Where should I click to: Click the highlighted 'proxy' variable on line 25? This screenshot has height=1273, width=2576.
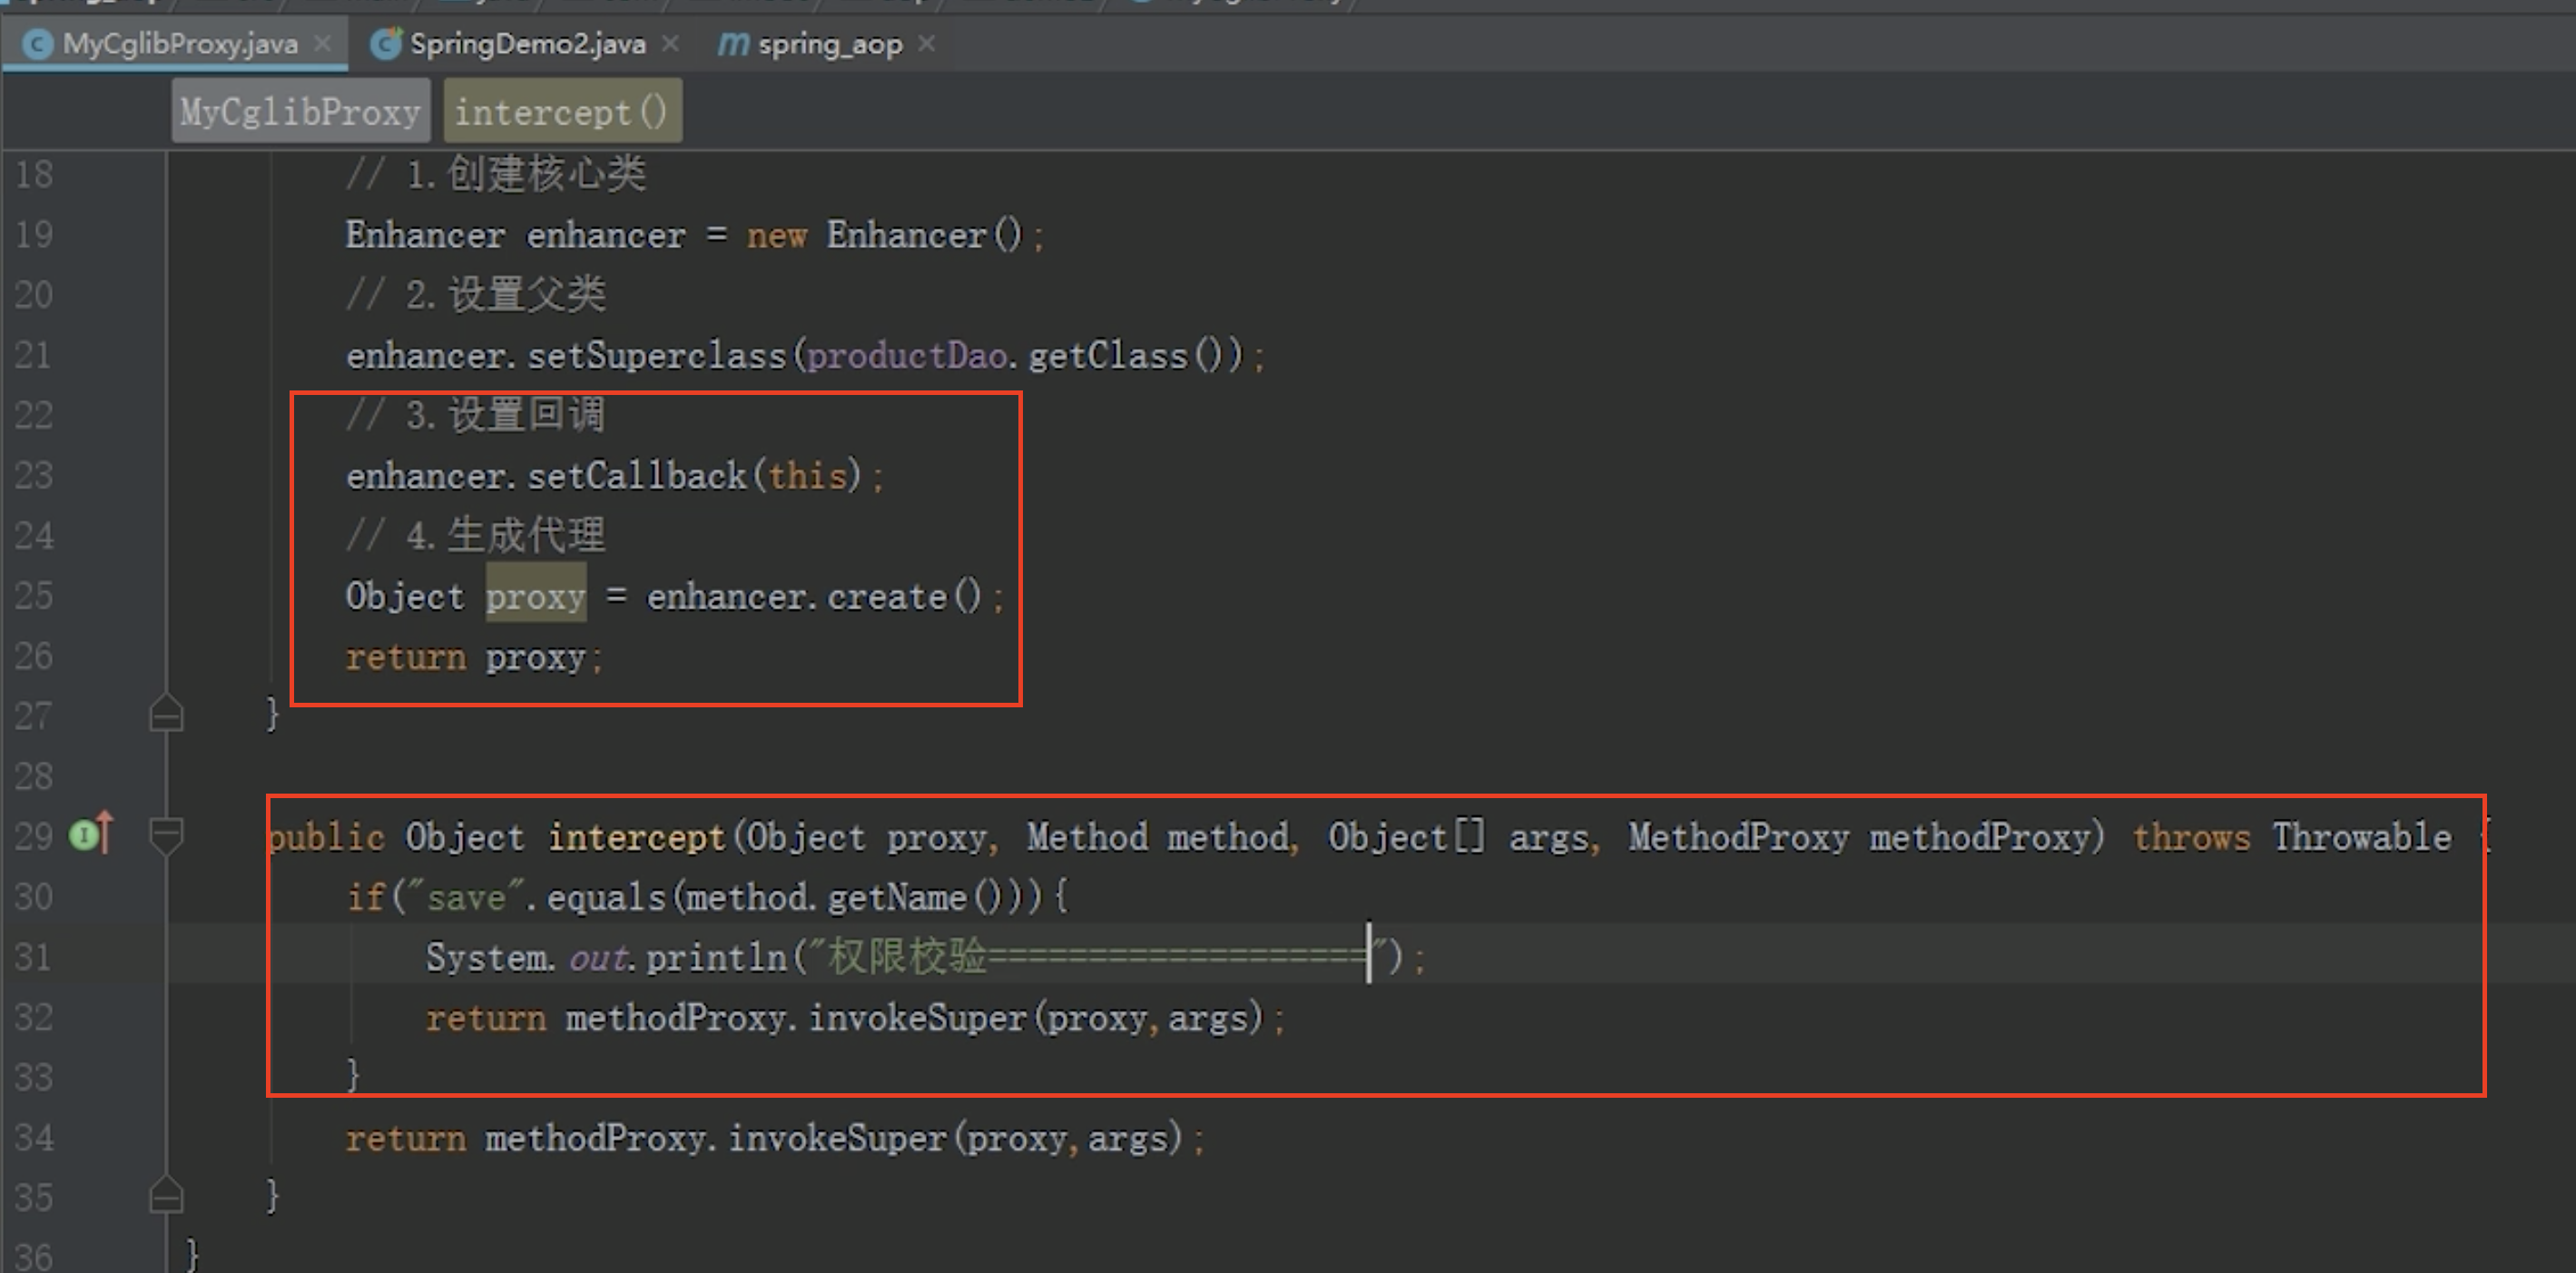coord(535,596)
